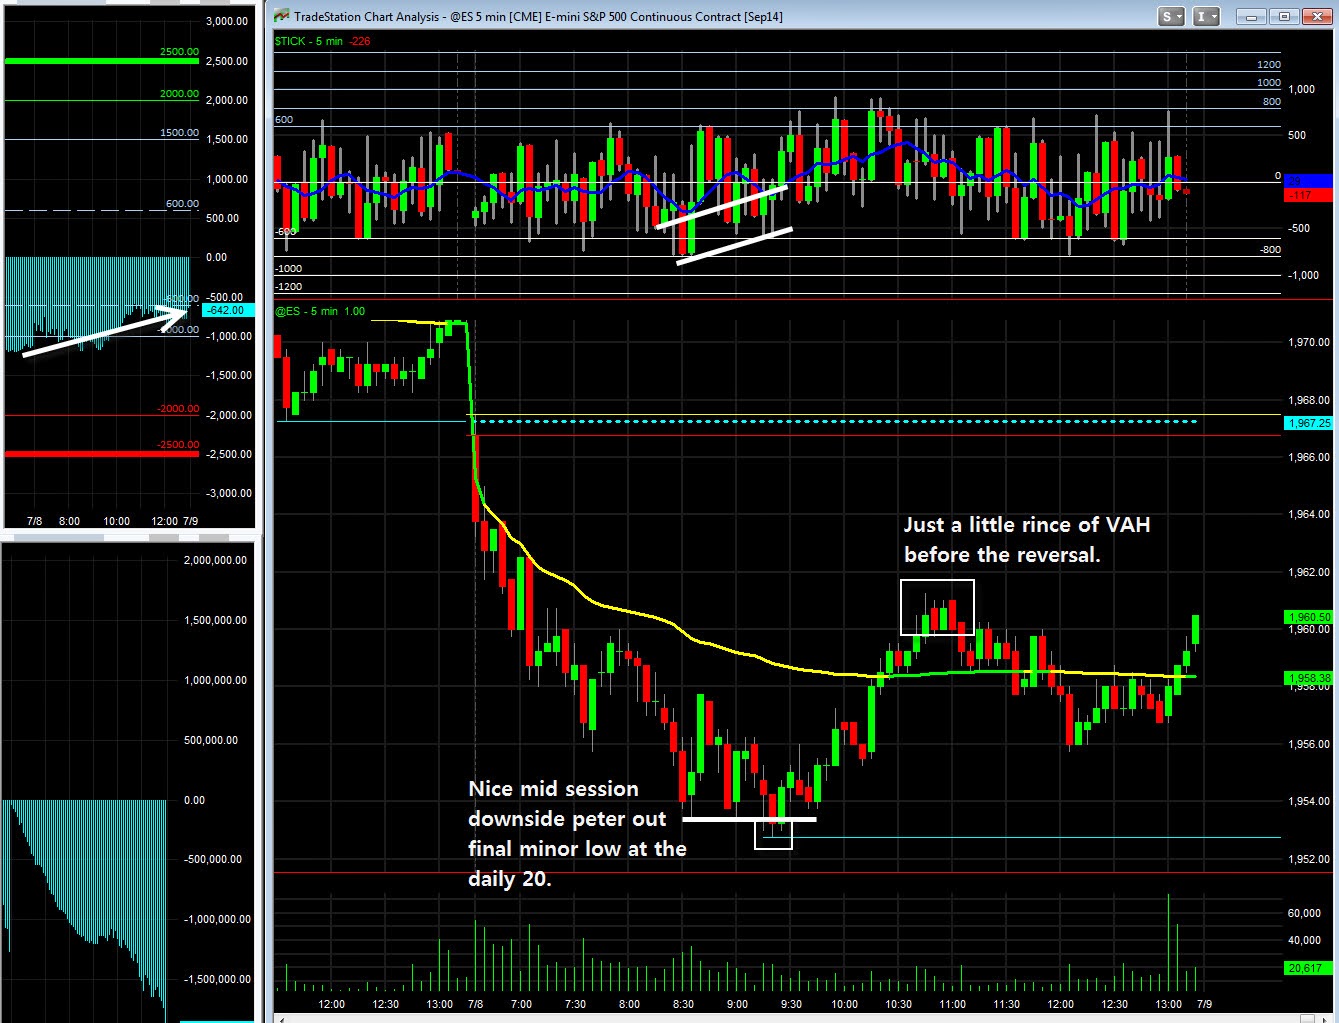Screen dimensions: 1339x1023
Task: Click the -642.00 value label in left panel
Action: click(227, 310)
